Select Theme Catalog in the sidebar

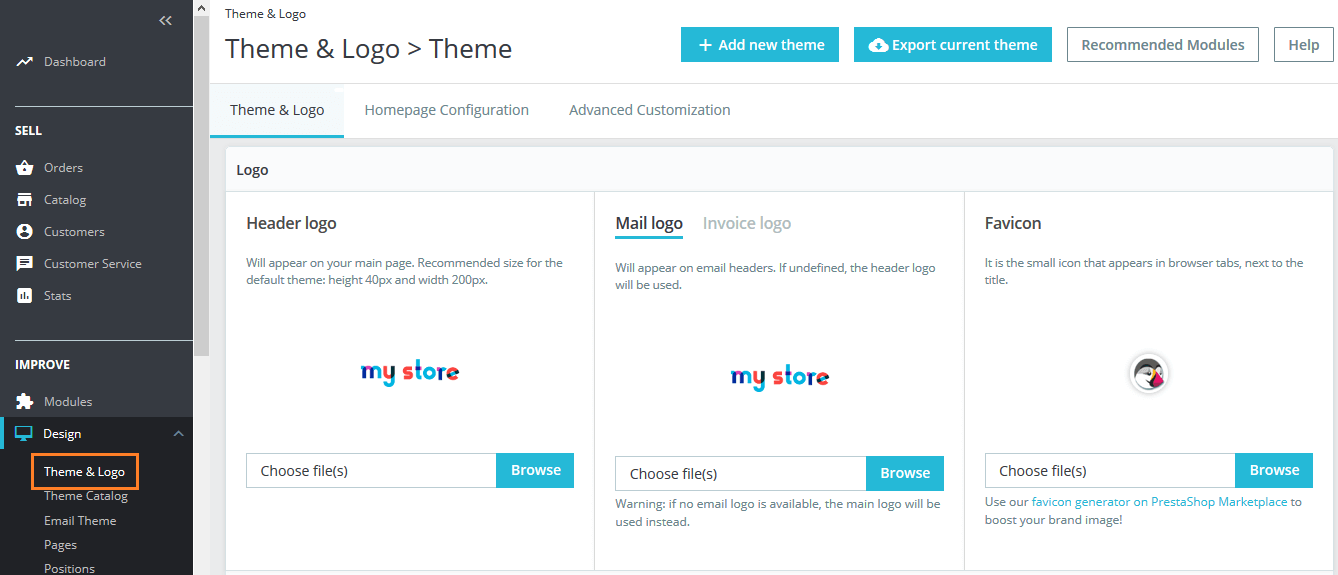coord(86,496)
